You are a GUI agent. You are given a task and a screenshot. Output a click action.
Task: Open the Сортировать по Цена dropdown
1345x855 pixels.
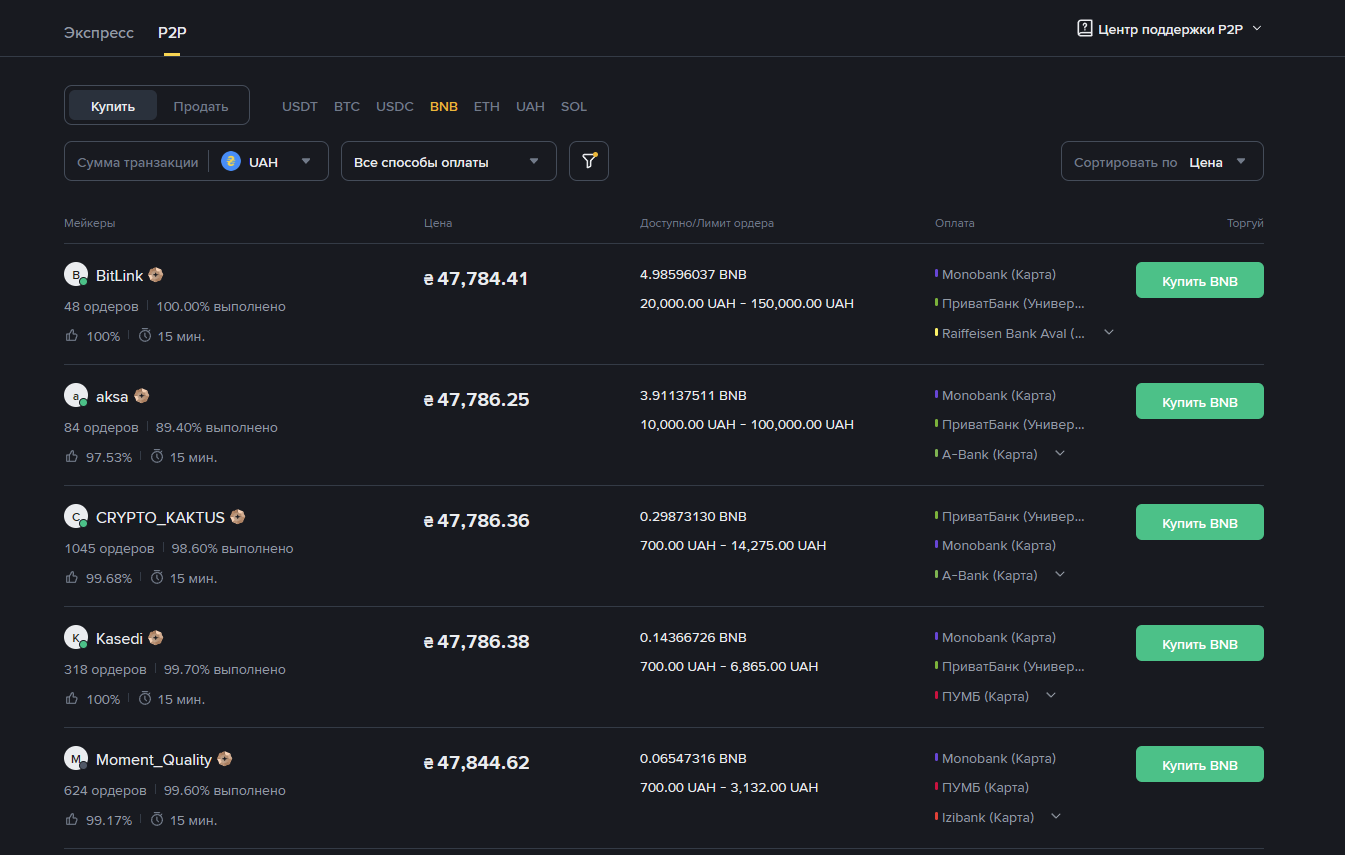[x=1162, y=162]
